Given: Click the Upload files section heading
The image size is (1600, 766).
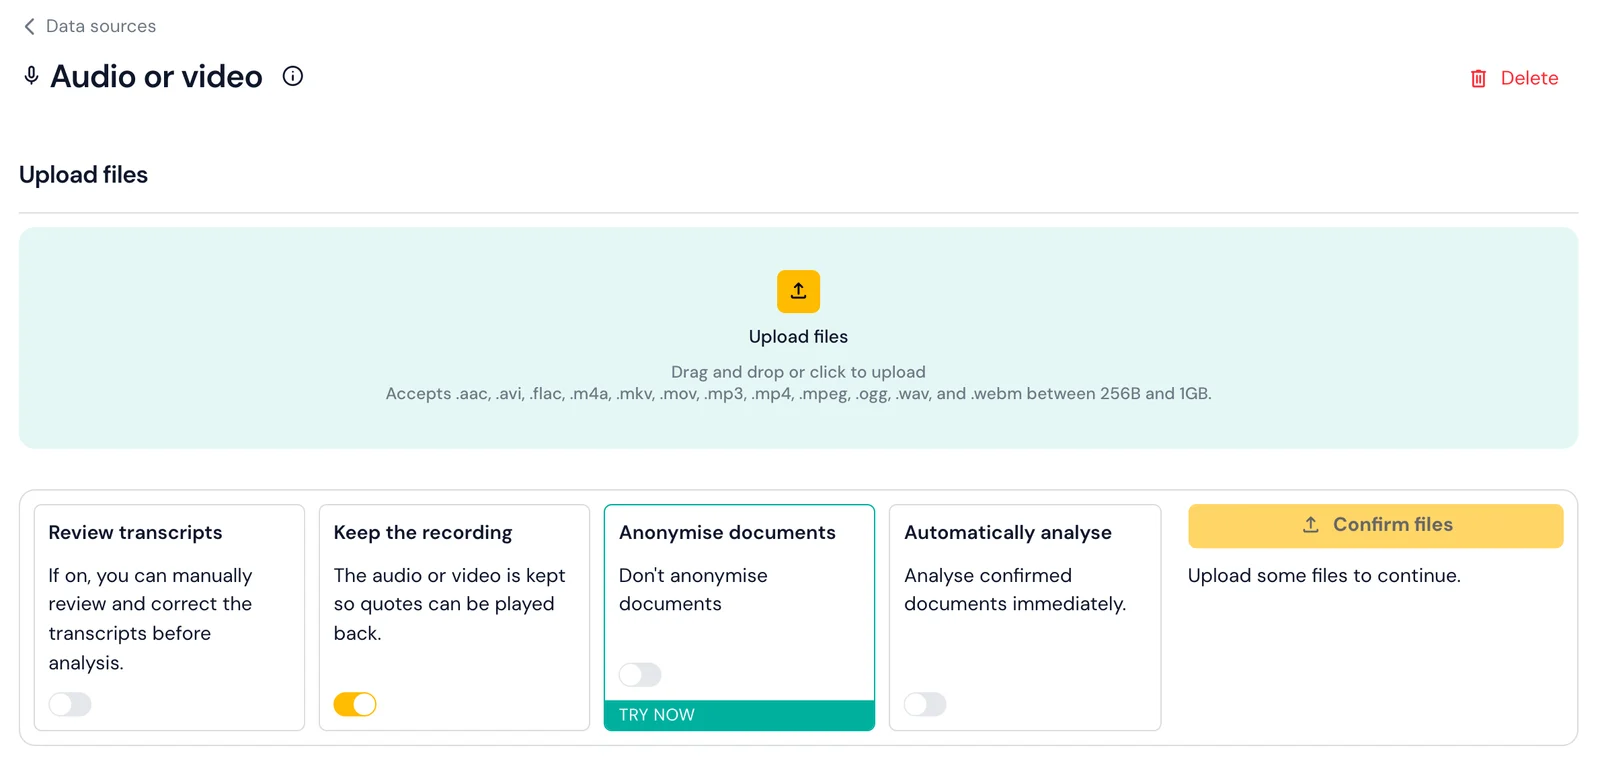Looking at the screenshot, I should tap(83, 175).
